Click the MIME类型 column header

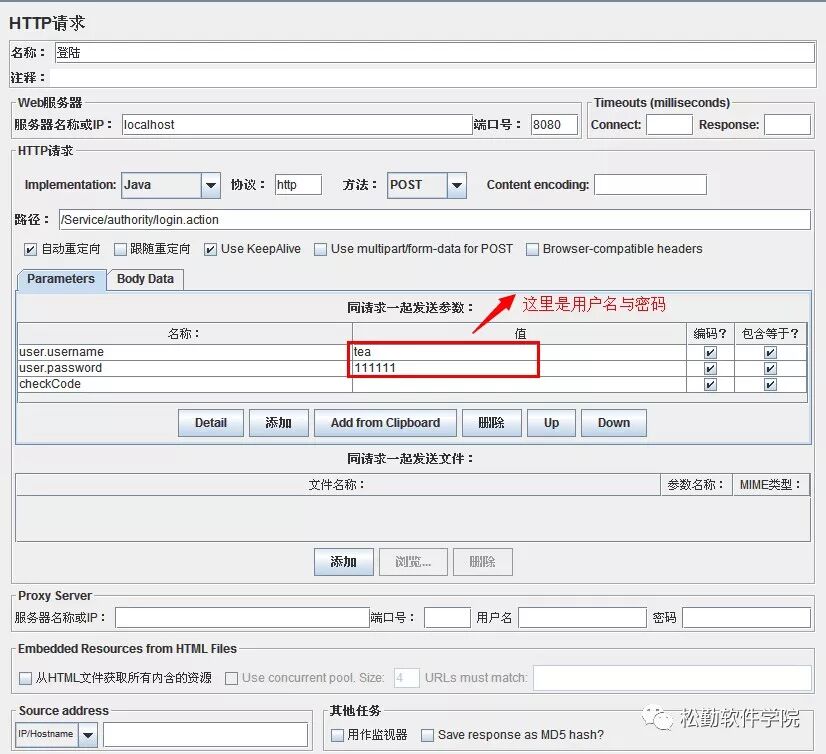point(771,485)
